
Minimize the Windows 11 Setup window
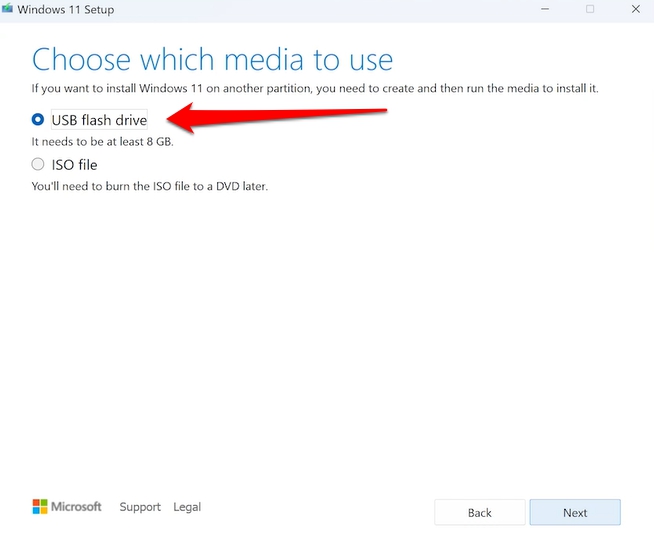pyautogui.click(x=545, y=9)
